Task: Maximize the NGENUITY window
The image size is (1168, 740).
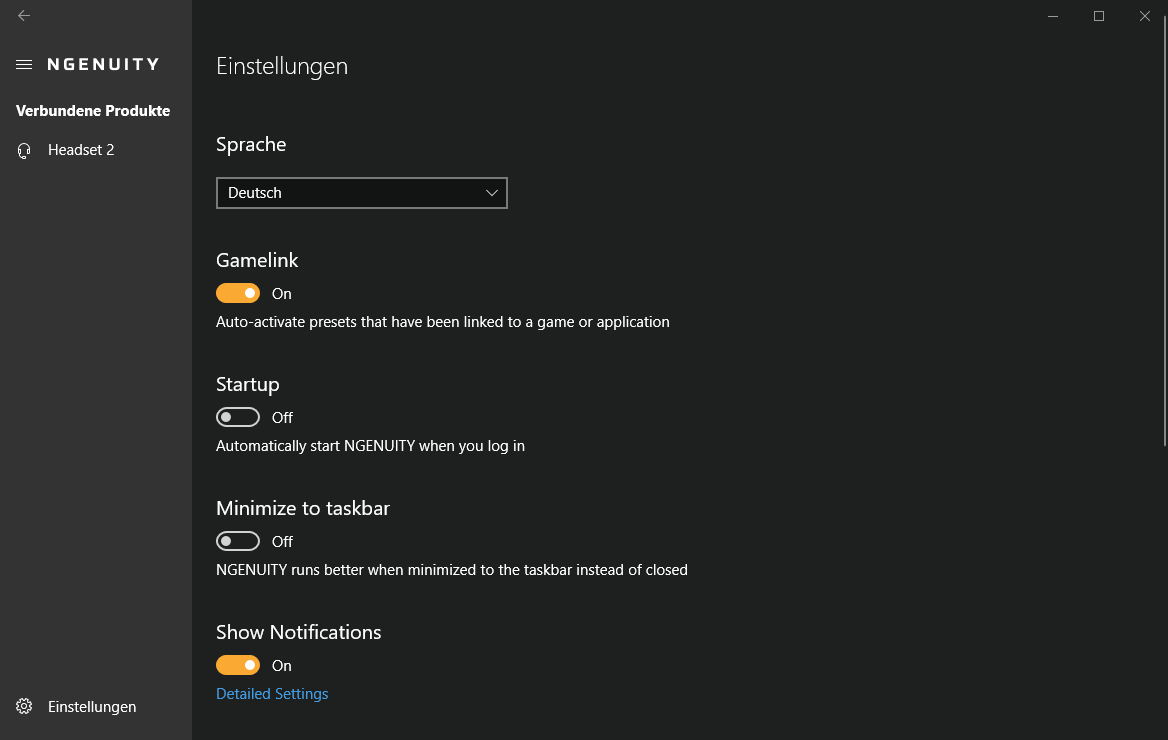Action: (1099, 16)
